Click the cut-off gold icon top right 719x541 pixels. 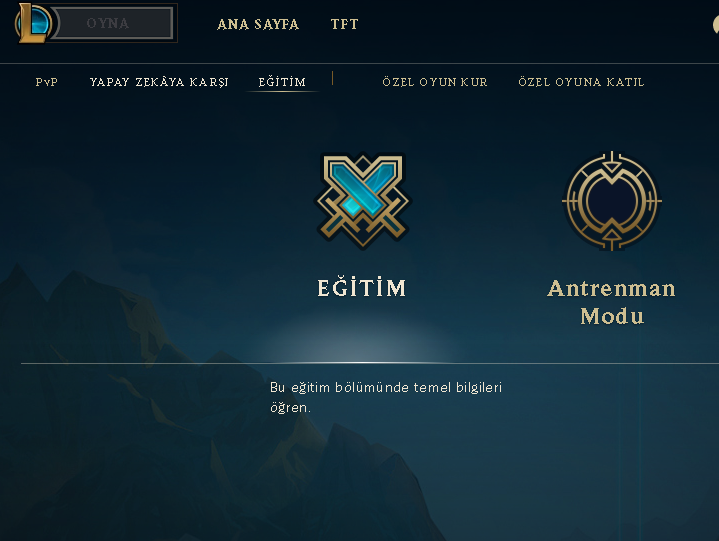715,24
